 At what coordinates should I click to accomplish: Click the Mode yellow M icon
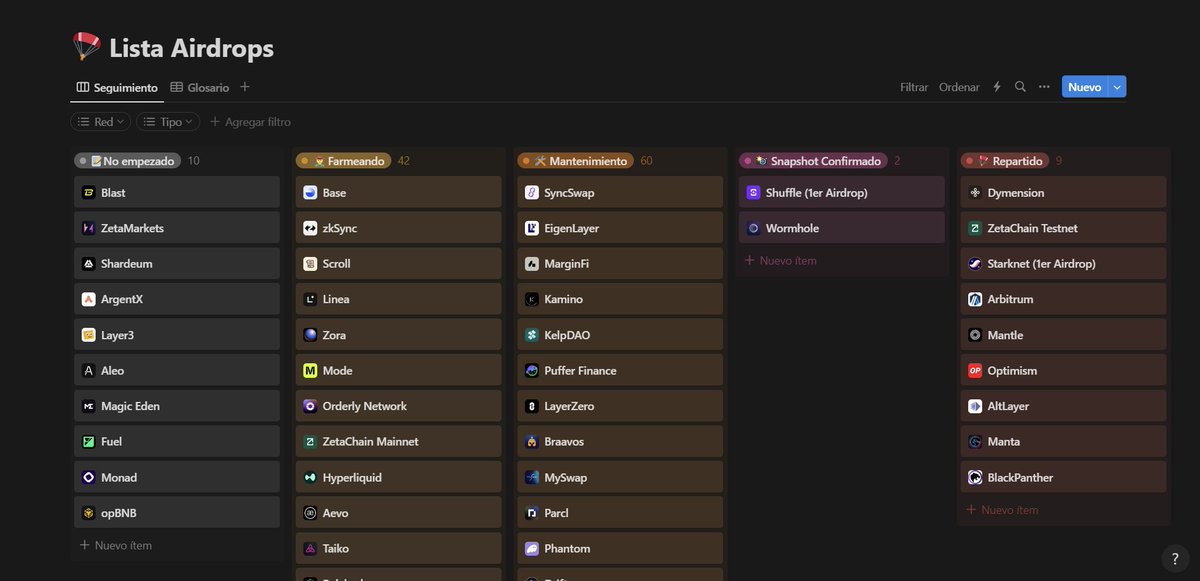[310, 370]
